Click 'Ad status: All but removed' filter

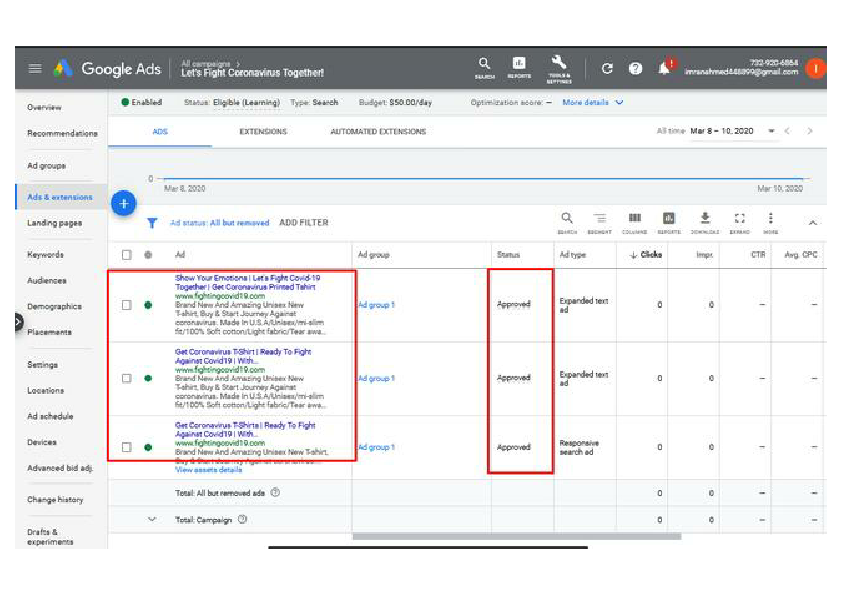pos(220,223)
